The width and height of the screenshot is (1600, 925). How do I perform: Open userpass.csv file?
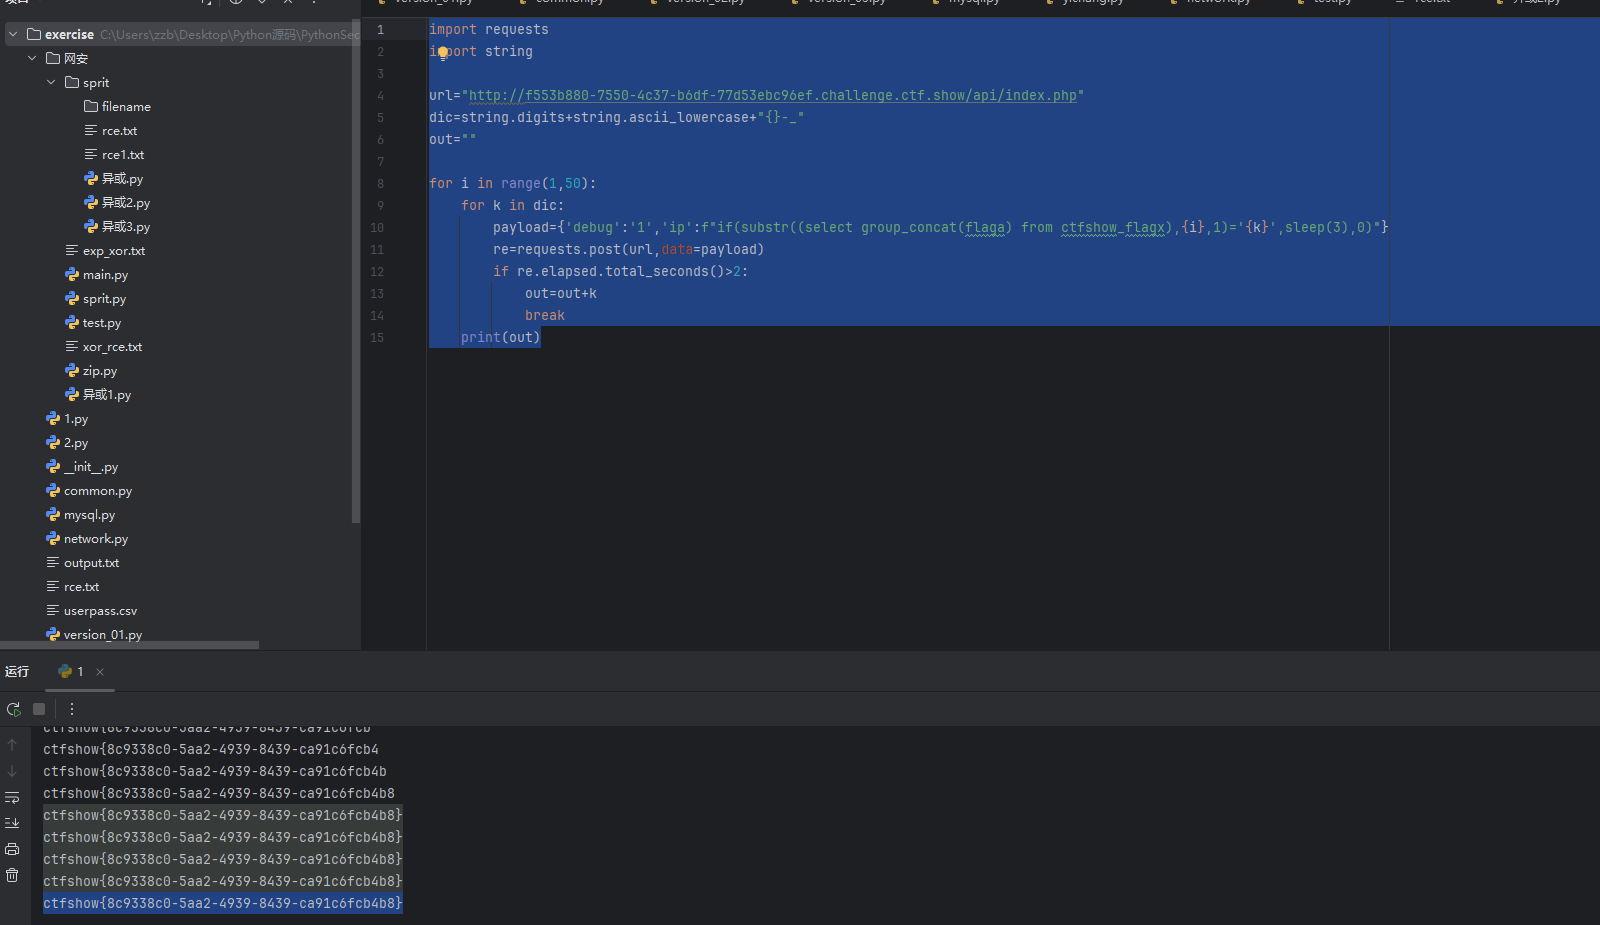tap(100, 610)
